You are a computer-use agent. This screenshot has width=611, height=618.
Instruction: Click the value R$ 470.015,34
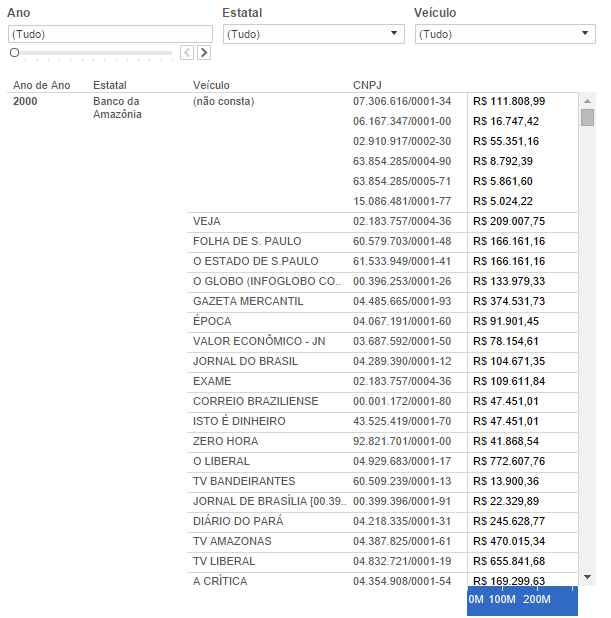click(x=509, y=541)
